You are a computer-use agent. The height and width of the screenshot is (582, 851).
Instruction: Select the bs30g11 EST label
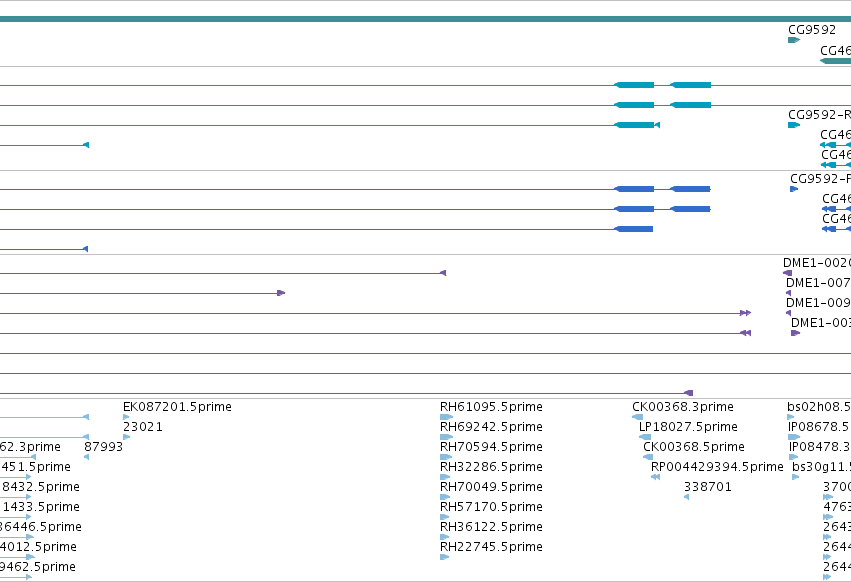pyautogui.click(x=821, y=467)
